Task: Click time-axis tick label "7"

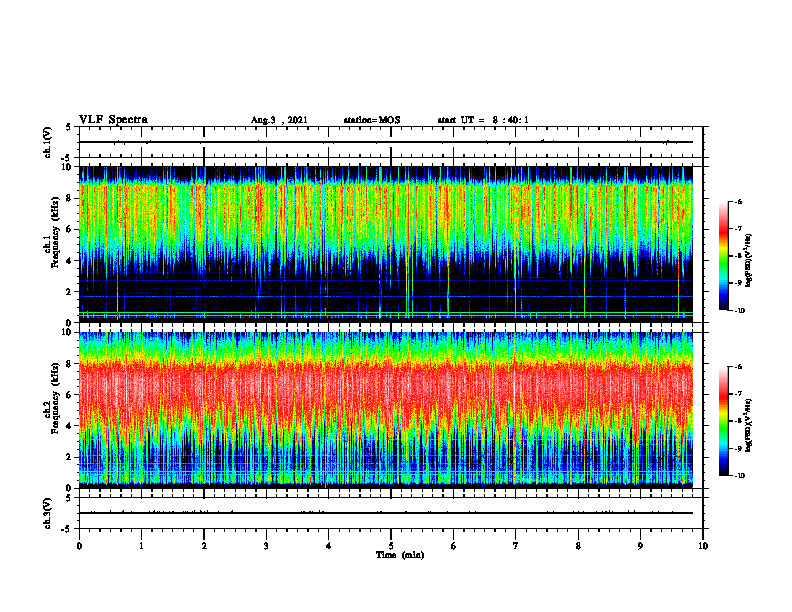Action: (516, 546)
